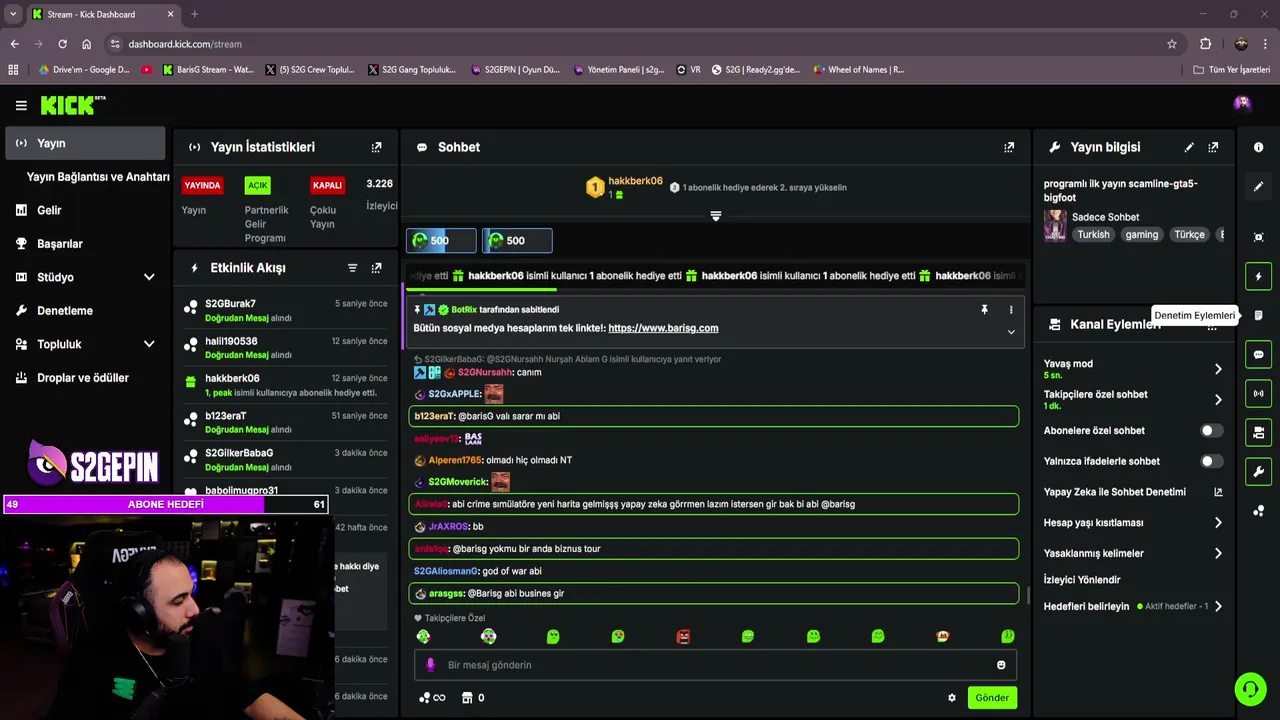The image size is (1280, 720).
Task: Reload the page in the browser
Action: click(x=62, y=44)
